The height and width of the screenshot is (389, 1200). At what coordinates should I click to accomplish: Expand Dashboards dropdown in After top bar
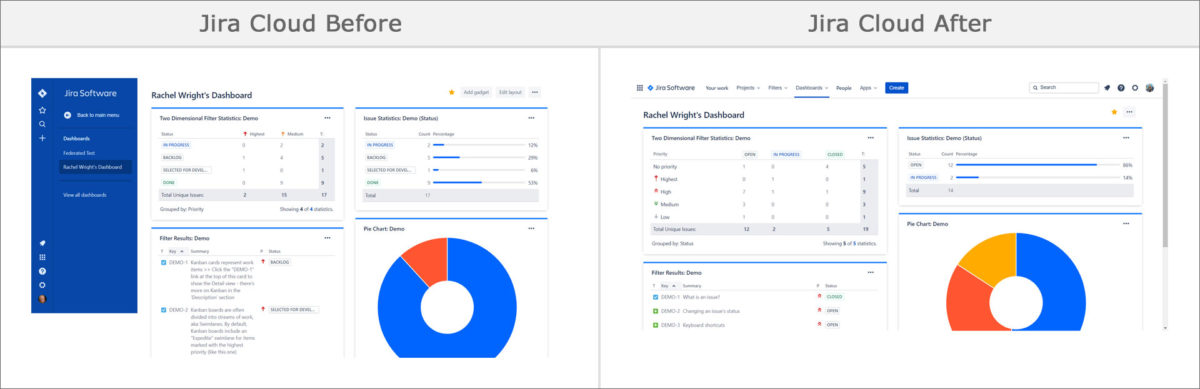click(812, 88)
